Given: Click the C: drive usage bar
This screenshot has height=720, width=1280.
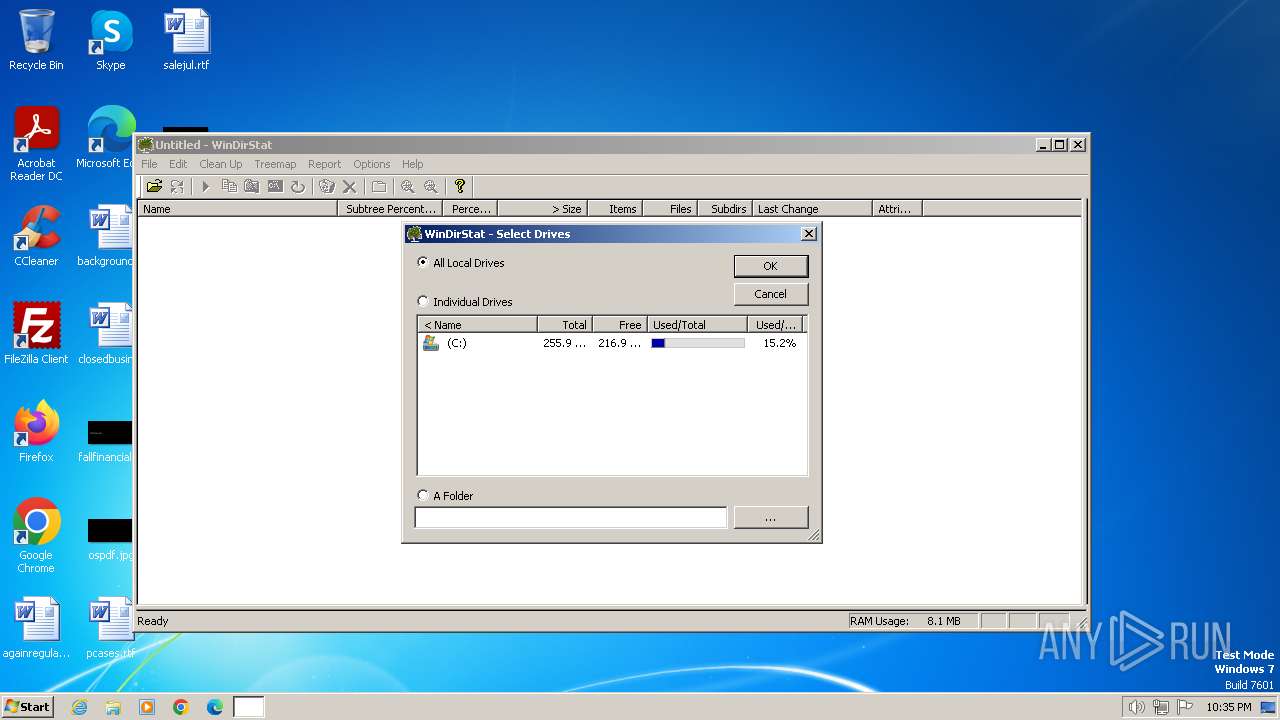Looking at the screenshot, I should [x=697, y=343].
